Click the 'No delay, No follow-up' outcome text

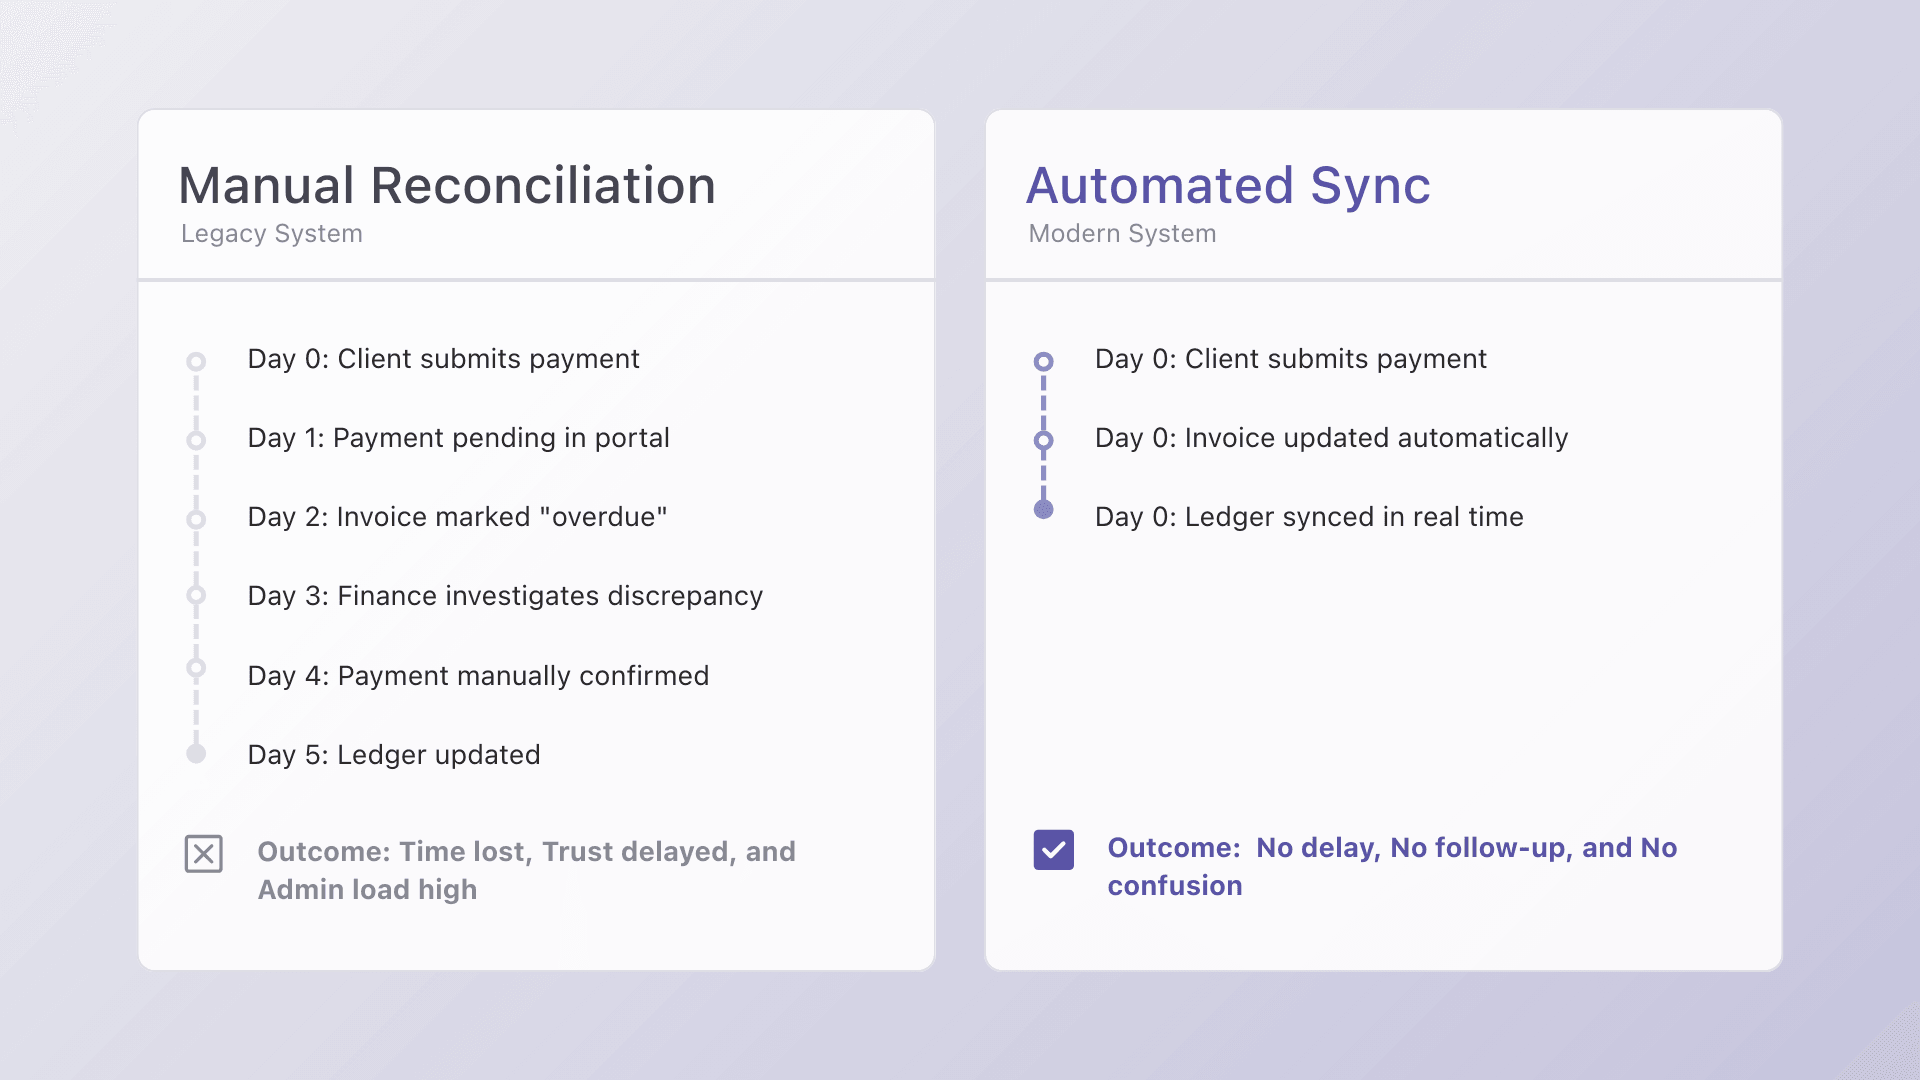point(1391,848)
